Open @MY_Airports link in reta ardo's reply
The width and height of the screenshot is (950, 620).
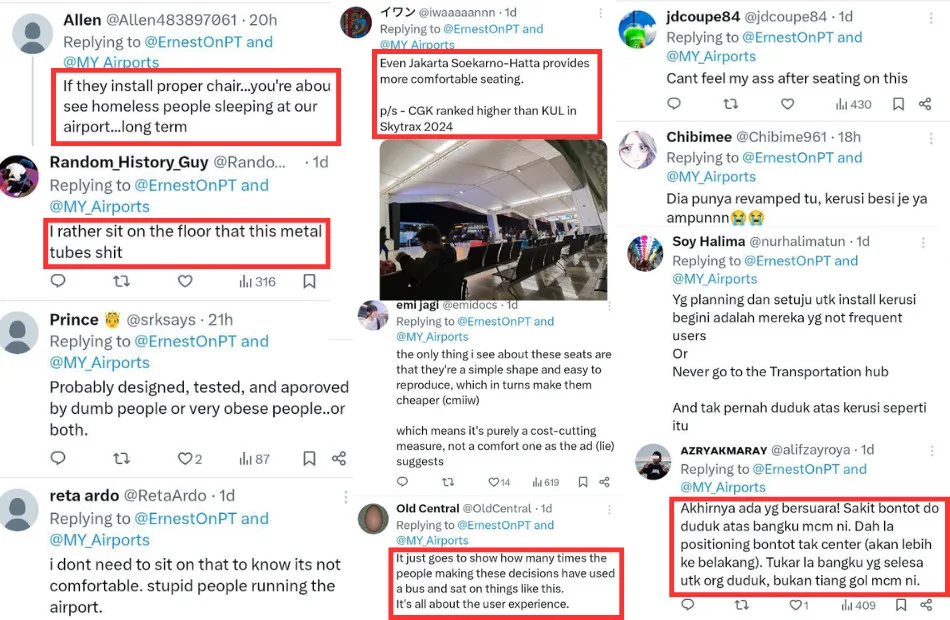click(x=99, y=540)
